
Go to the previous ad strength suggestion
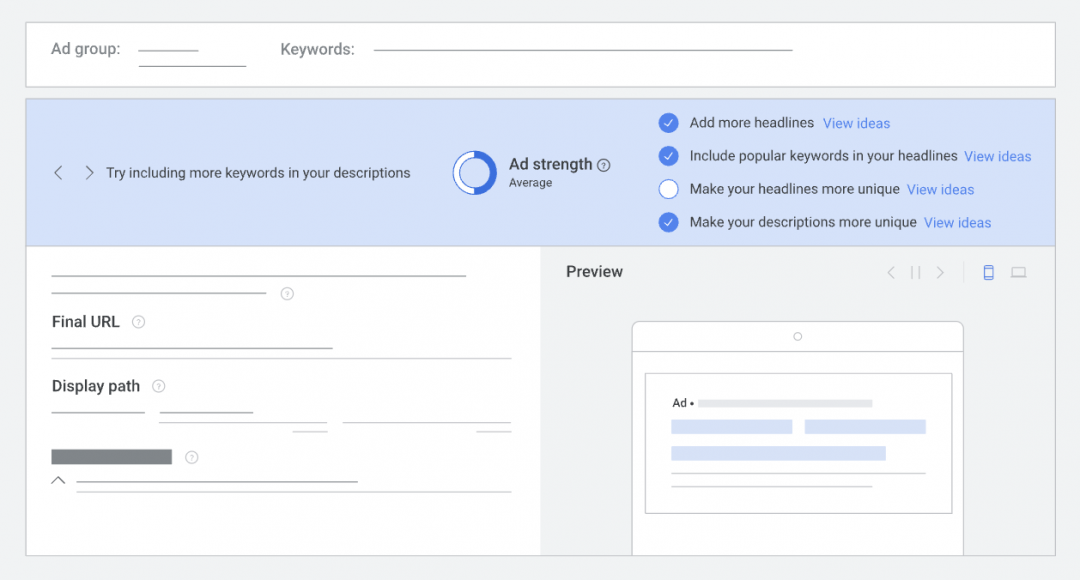58,173
